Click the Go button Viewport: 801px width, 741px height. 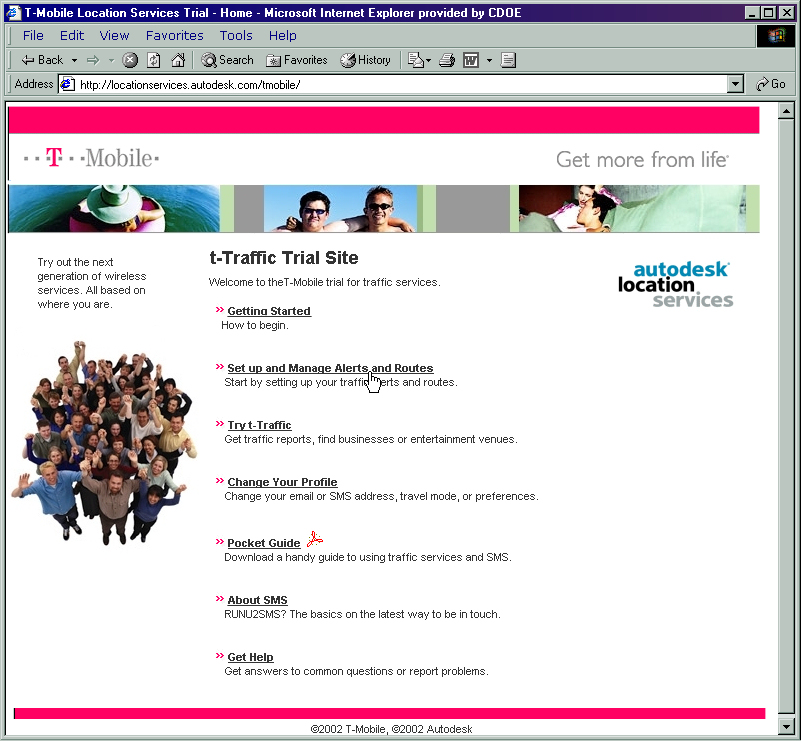pos(771,84)
